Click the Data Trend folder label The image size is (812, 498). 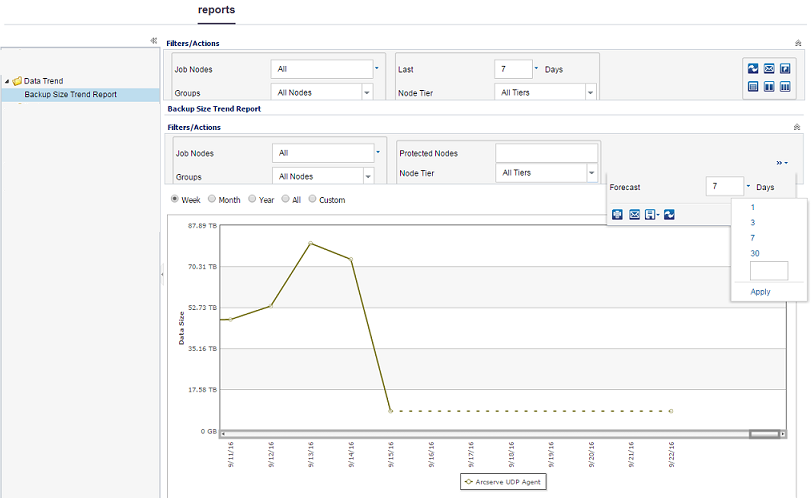tap(44, 81)
